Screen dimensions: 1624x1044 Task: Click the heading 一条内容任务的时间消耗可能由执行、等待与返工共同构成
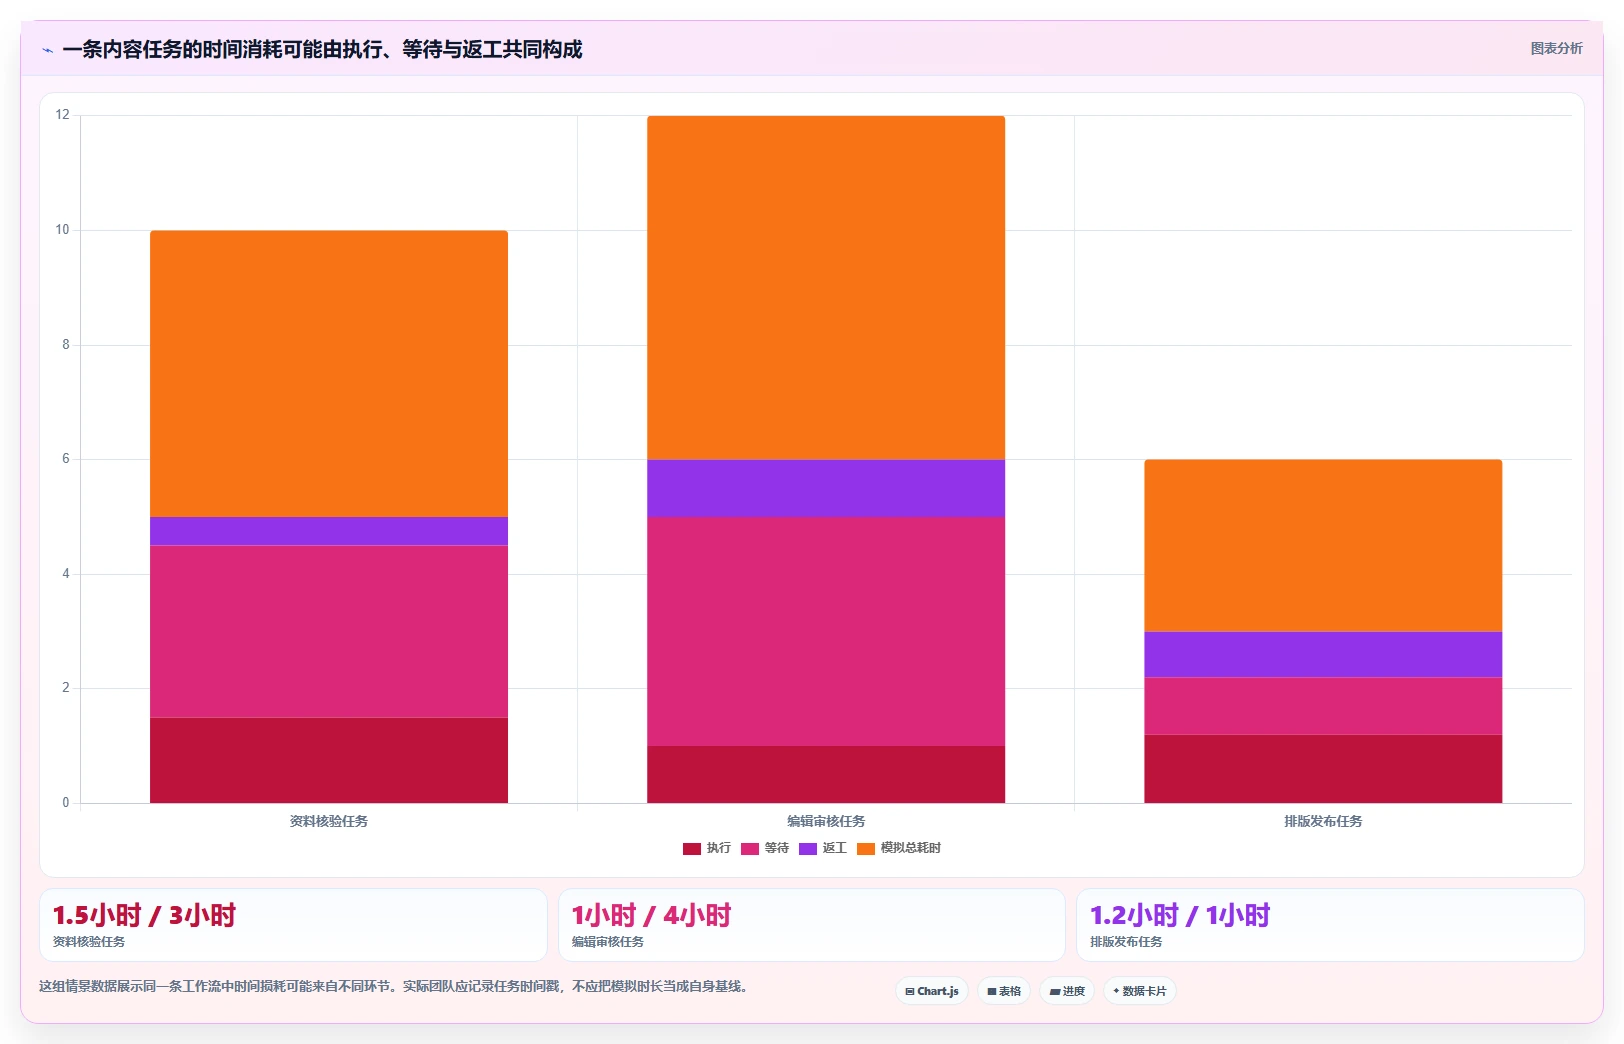coord(322,49)
